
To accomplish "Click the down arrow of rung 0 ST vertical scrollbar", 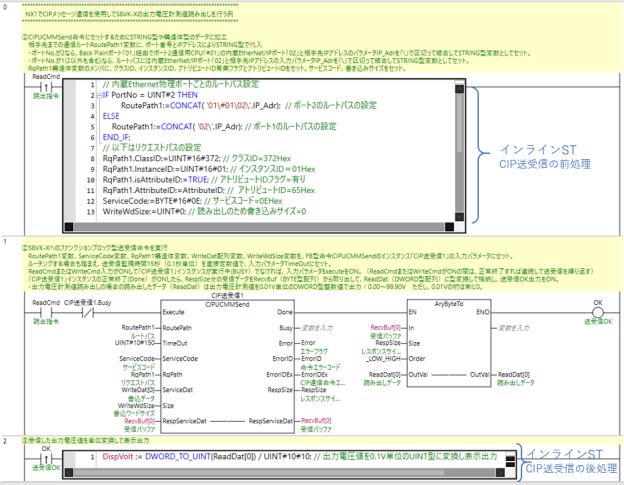I will tap(459, 216).
